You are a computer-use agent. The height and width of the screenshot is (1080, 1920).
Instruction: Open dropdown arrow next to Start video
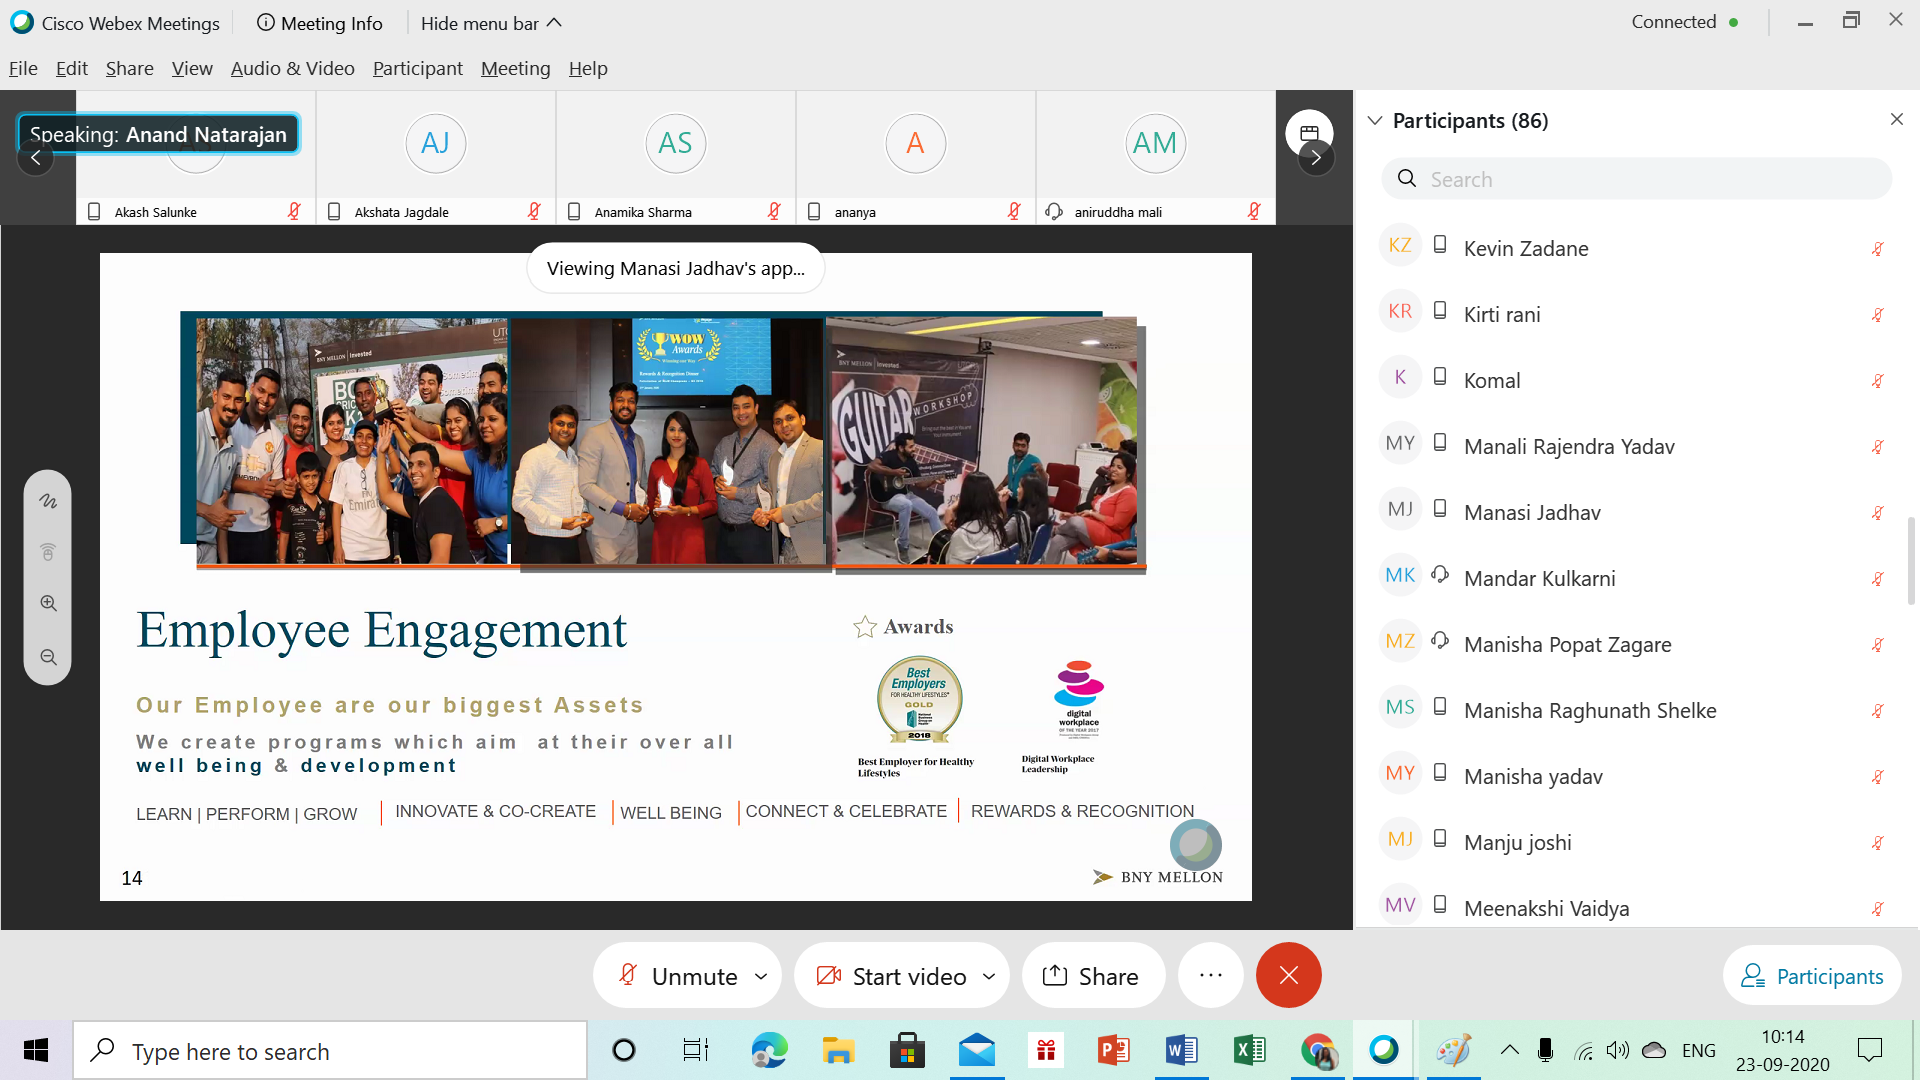[x=989, y=976]
